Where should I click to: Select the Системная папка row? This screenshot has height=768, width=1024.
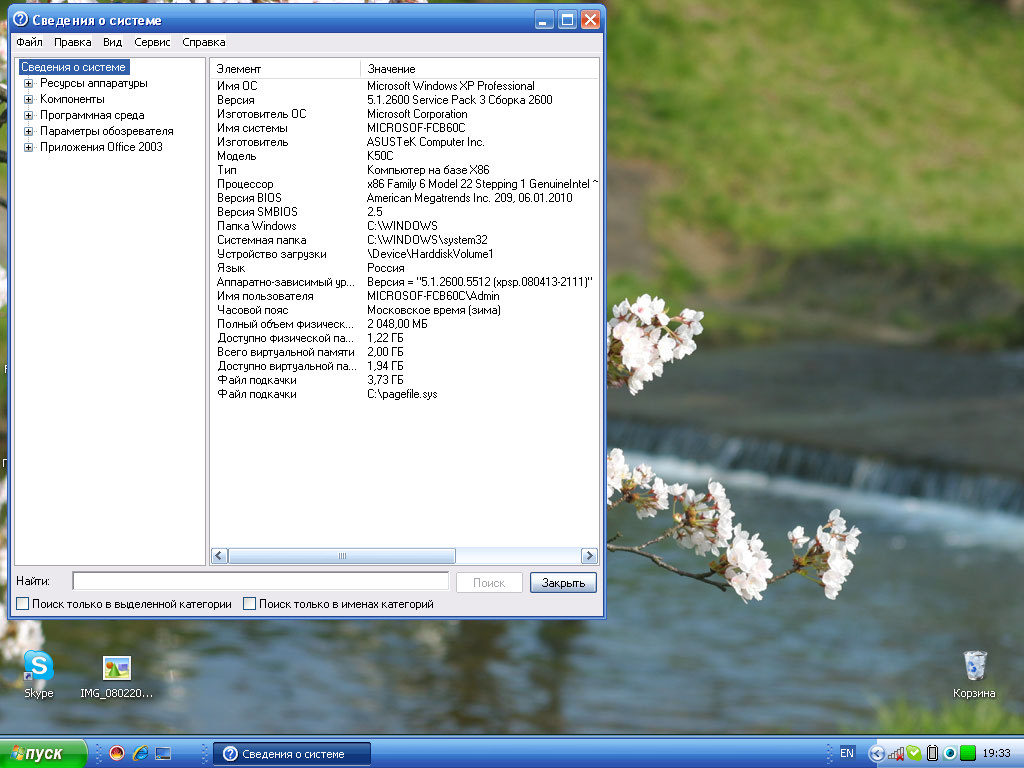coord(404,240)
